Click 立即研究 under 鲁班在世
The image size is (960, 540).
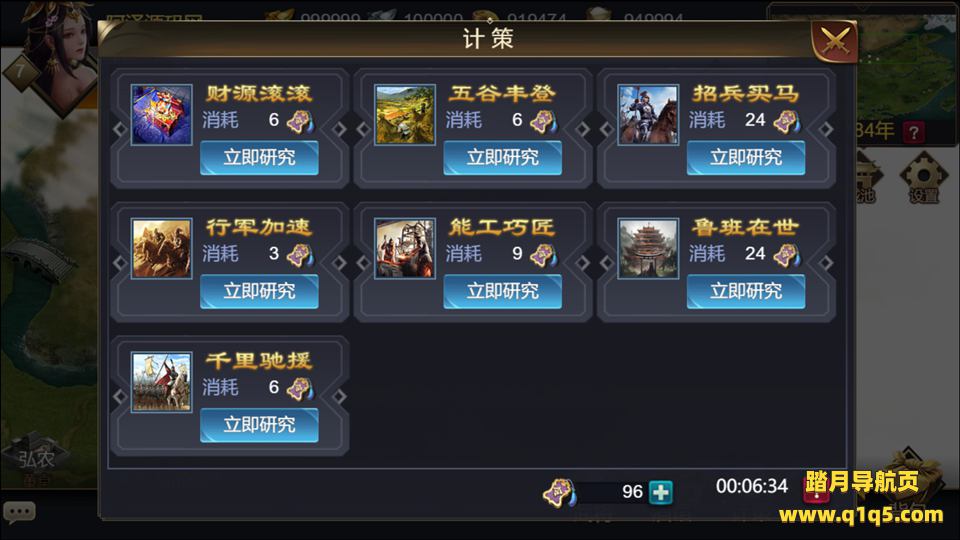coord(746,291)
